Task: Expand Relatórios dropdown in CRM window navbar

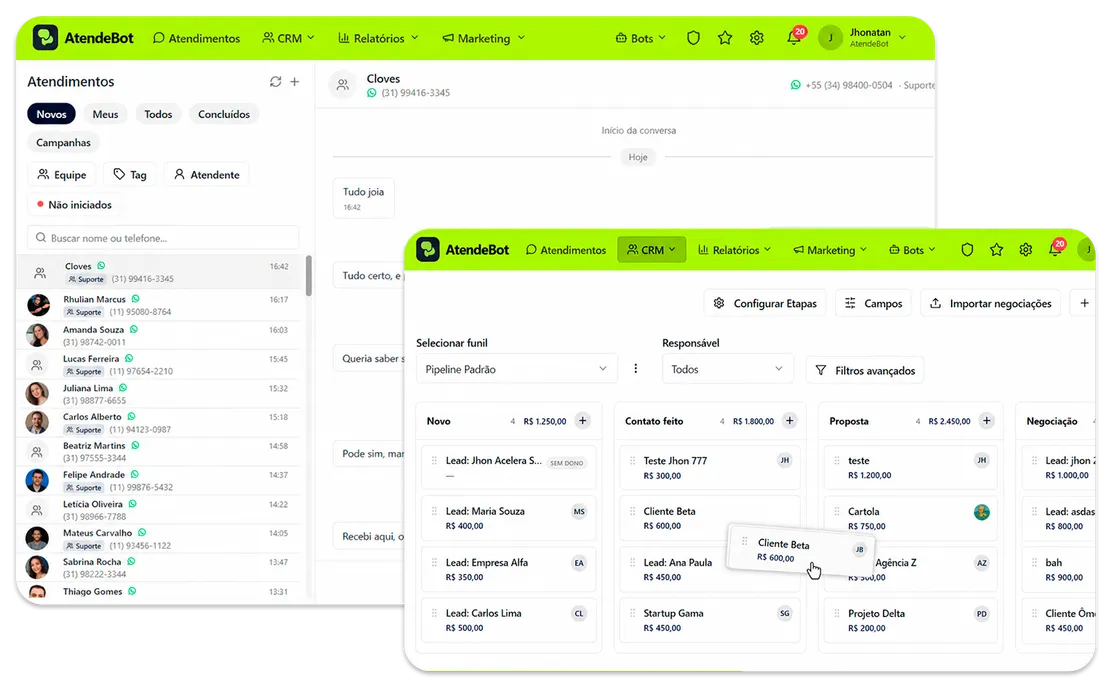Action: pyautogui.click(x=734, y=250)
